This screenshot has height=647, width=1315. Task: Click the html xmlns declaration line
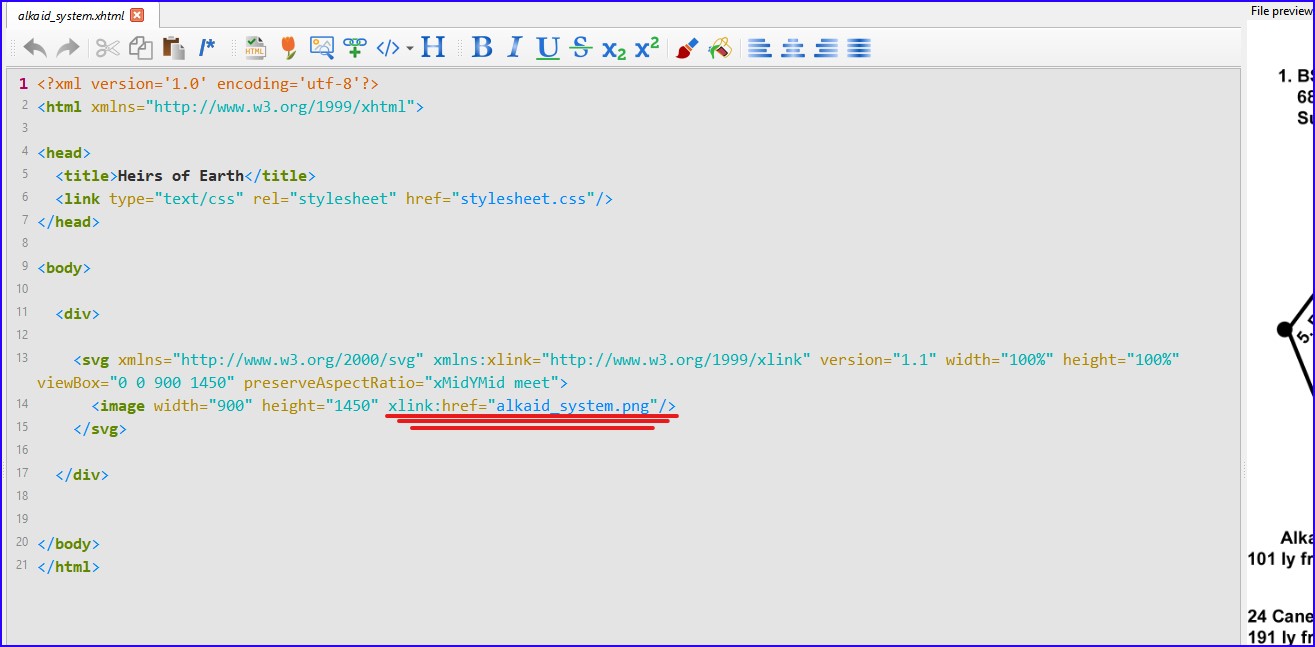[x=231, y=107]
